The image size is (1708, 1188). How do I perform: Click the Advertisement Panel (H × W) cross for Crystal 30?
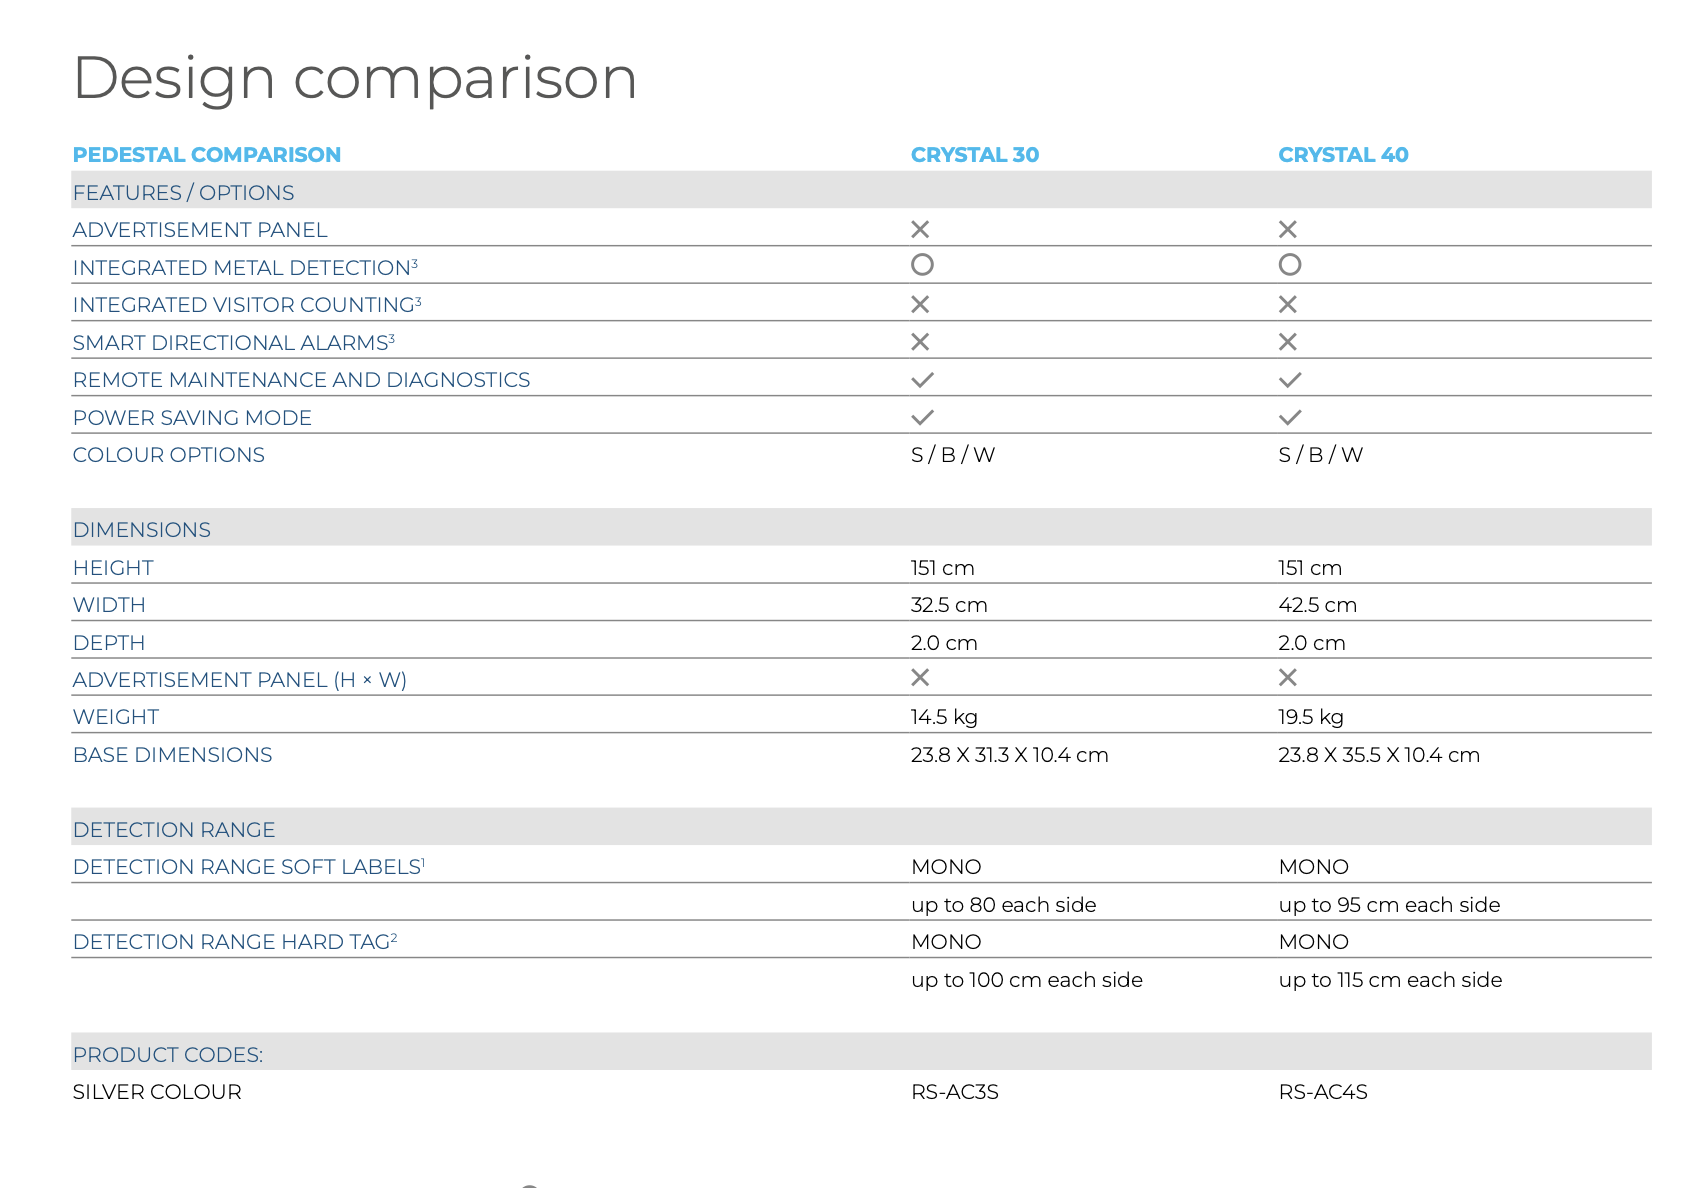920,678
